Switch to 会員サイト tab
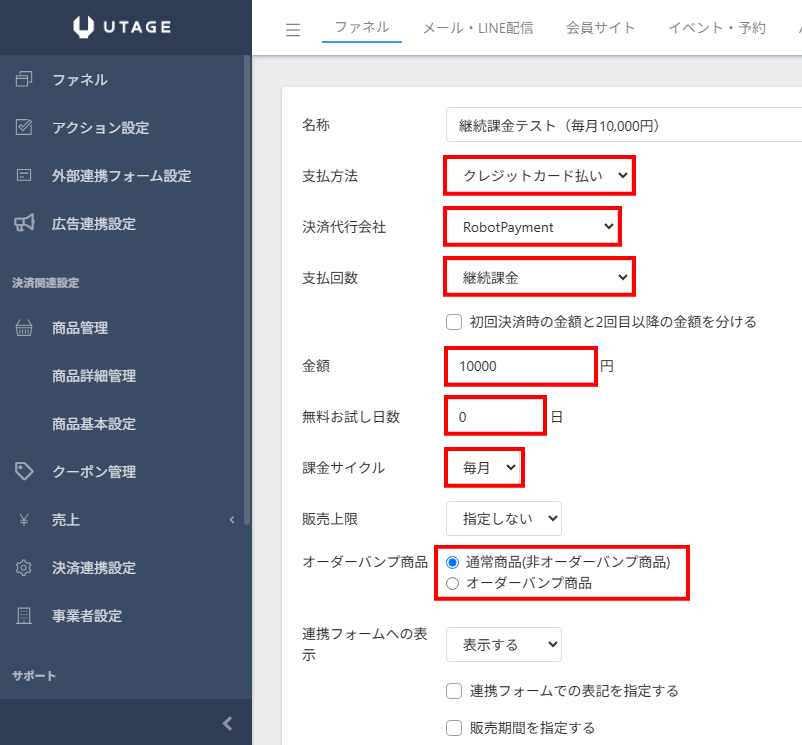This screenshot has height=745, width=802. (600, 28)
